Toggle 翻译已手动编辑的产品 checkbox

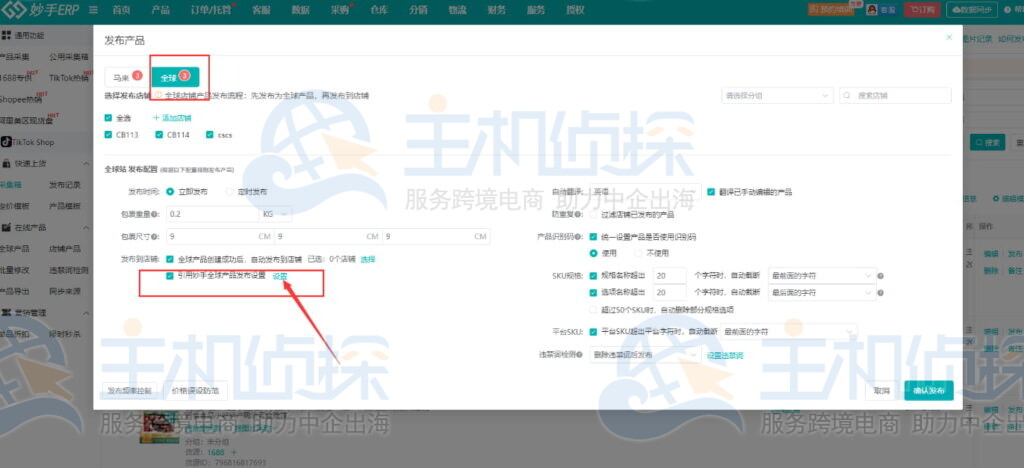[x=711, y=192]
